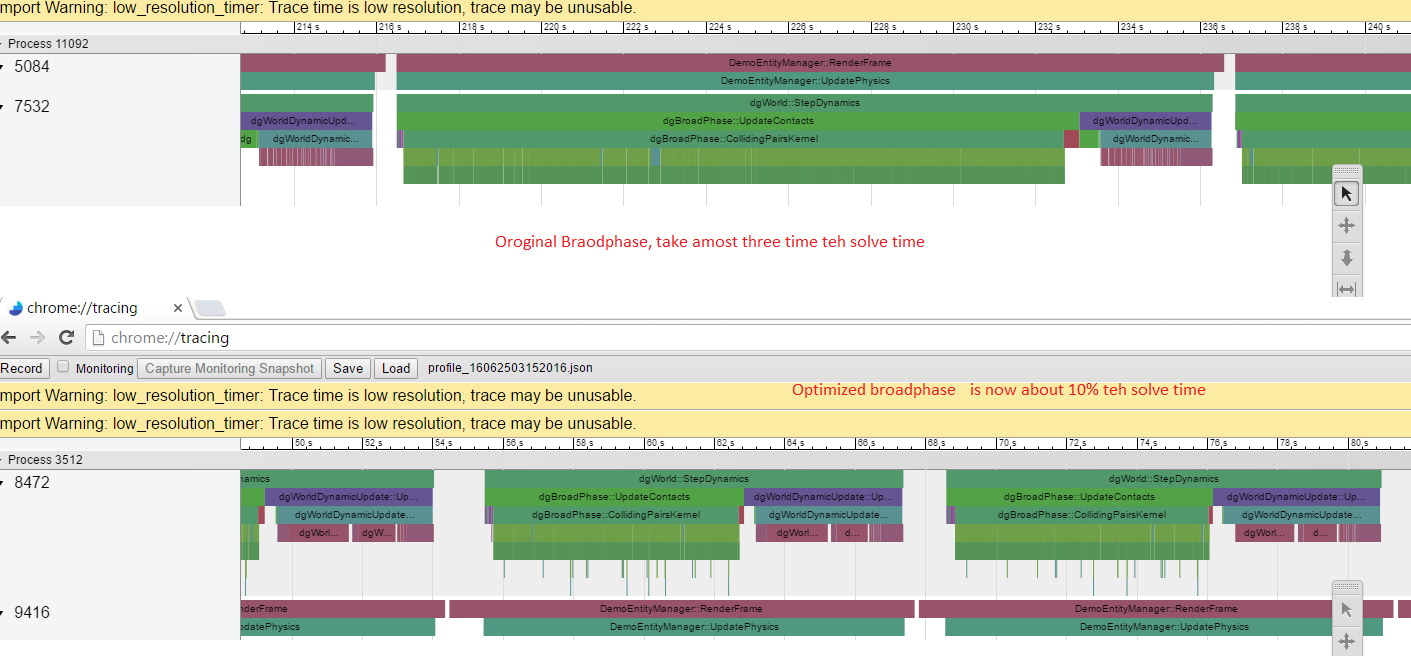The height and width of the screenshot is (656, 1411).
Task: Click the Save button
Action: coord(348,368)
